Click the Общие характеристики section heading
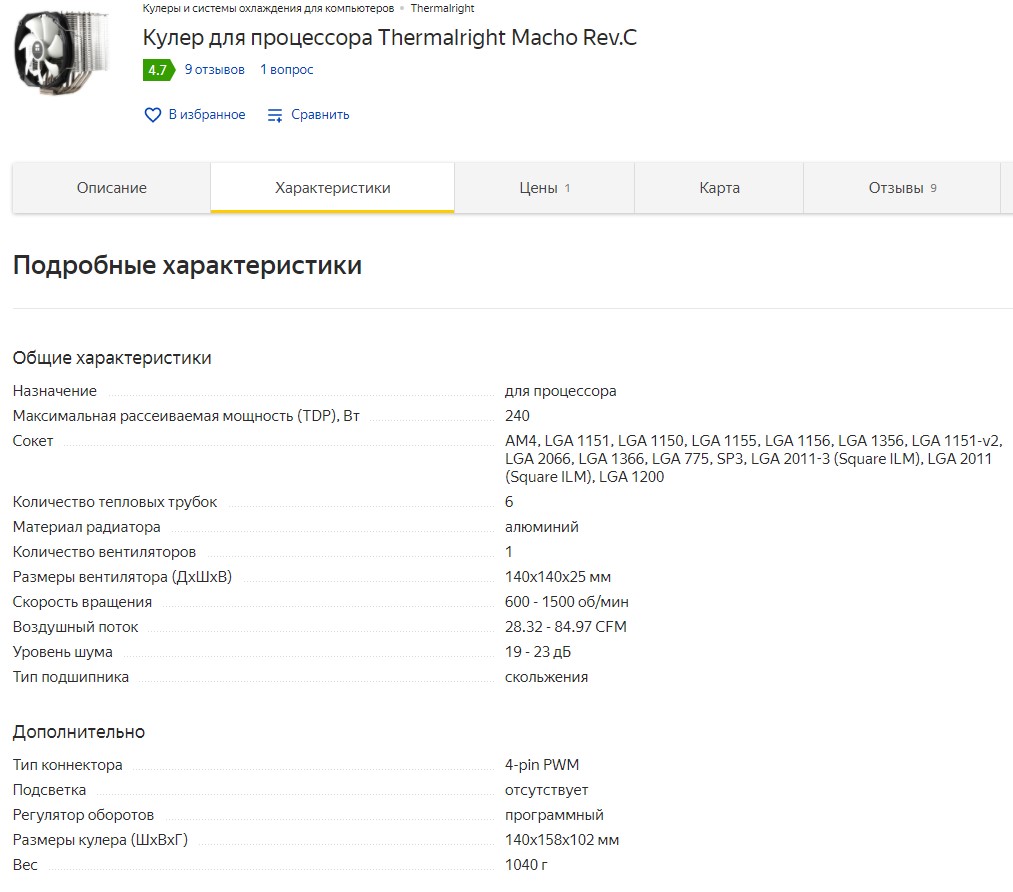Image resolution: width=1013 pixels, height=892 pixels. click(x=112, y=358)
